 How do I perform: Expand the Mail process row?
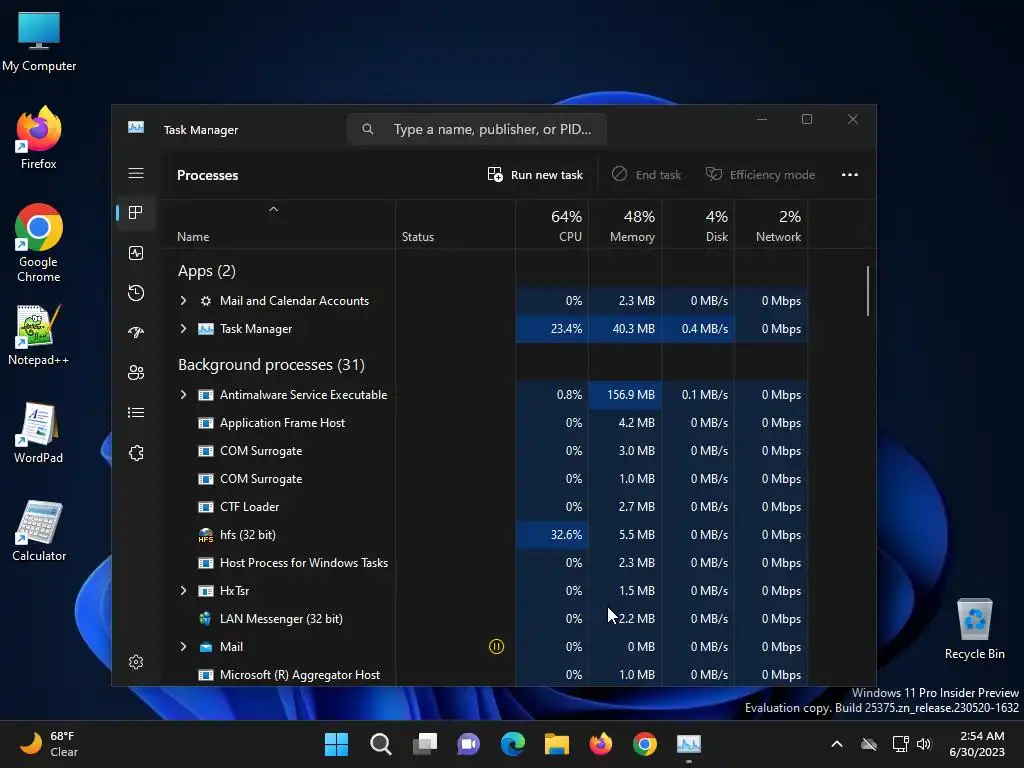click(184, 647)
